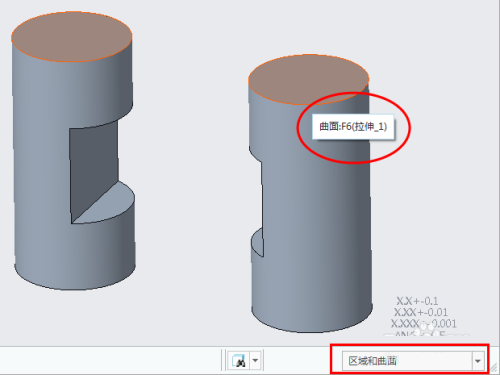Click the Find tool binoculars icon
Image resolution: width=500 pixels, height=375 pixels.
click(239, 360)
